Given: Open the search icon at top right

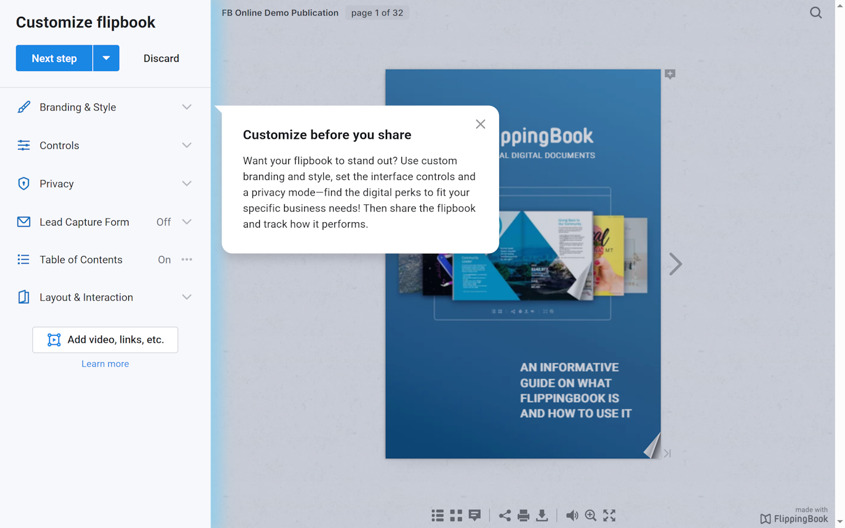Looking at the screenshot, I should point(816,12).
